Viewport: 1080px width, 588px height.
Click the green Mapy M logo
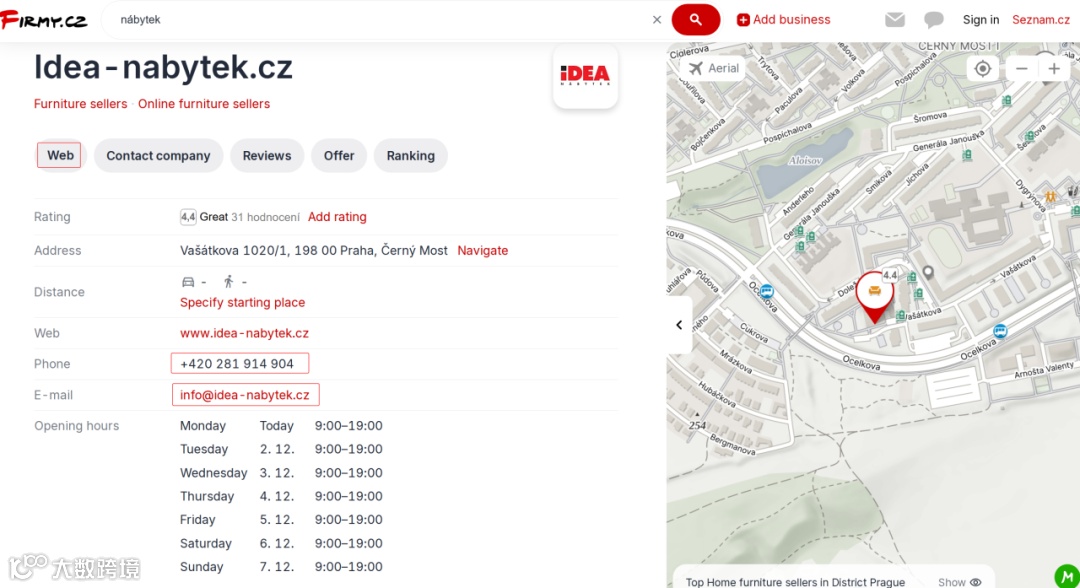[x=1066, y=576]
